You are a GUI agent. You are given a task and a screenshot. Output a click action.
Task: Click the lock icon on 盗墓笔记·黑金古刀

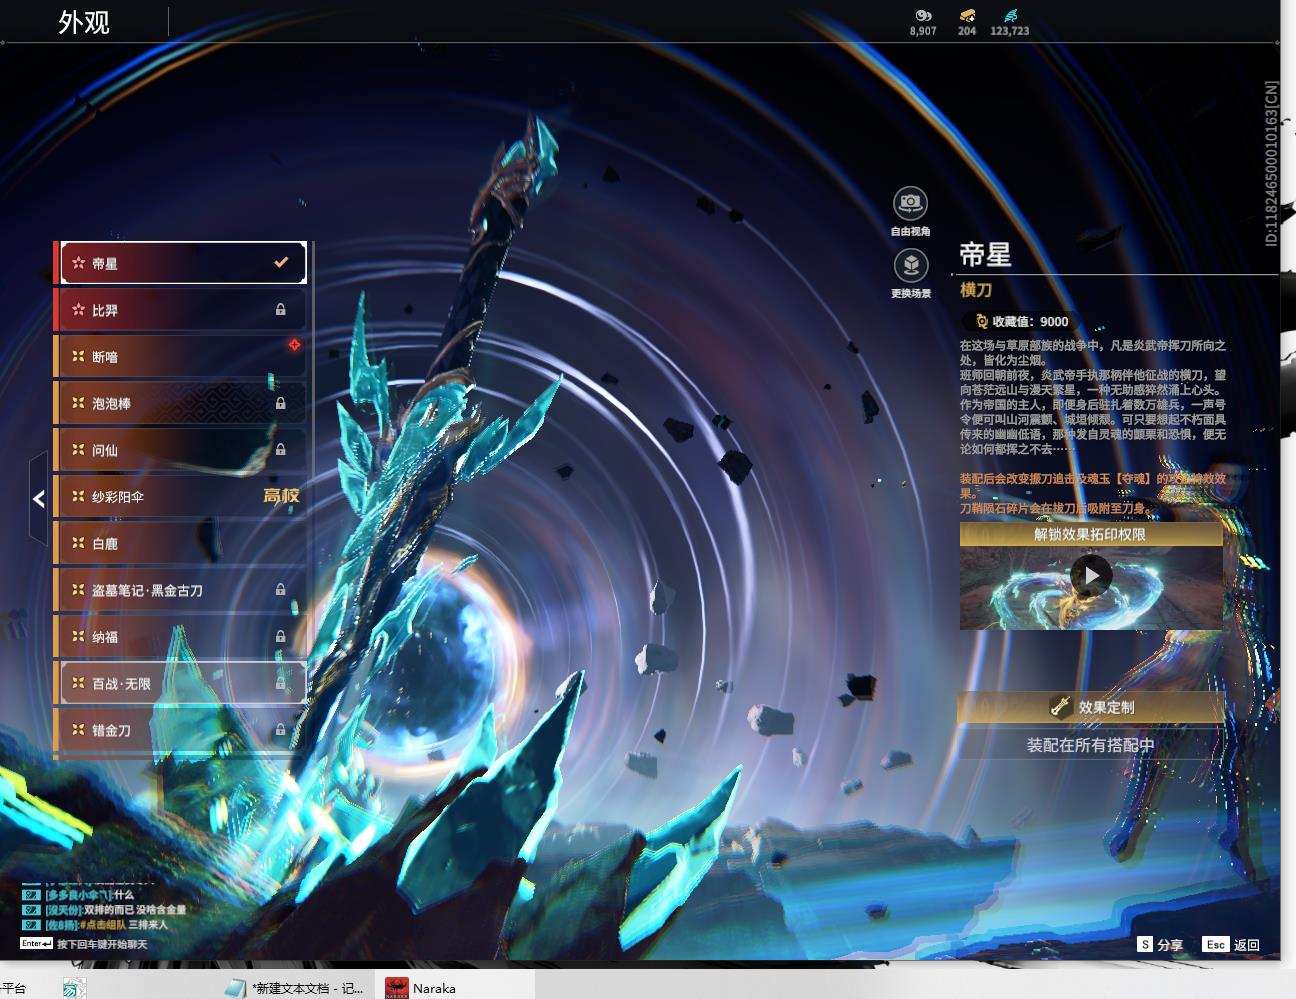point(281,590)
